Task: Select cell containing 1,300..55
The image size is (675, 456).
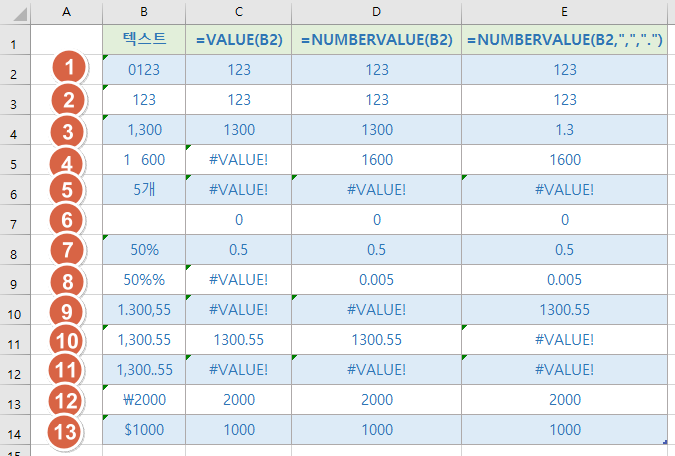Action: (144, 370)
